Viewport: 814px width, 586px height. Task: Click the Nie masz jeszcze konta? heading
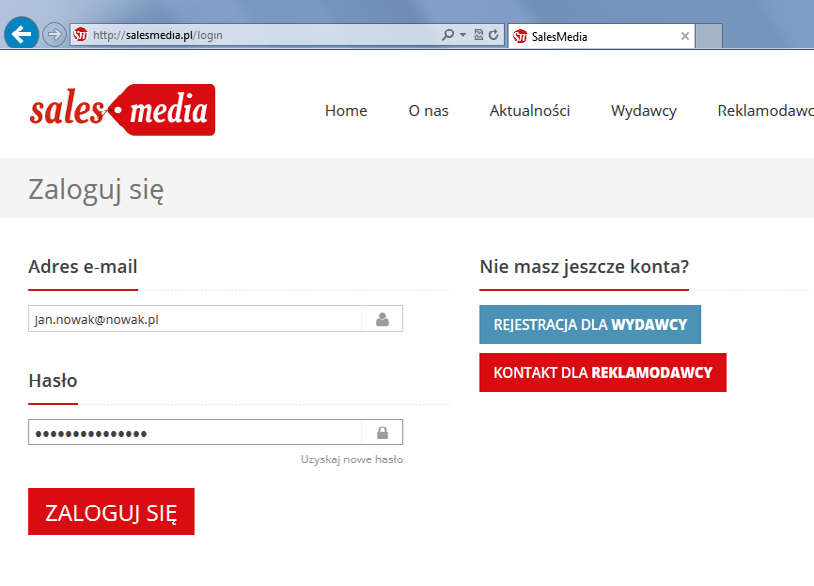pyautogui.click(x=584, y=267)
